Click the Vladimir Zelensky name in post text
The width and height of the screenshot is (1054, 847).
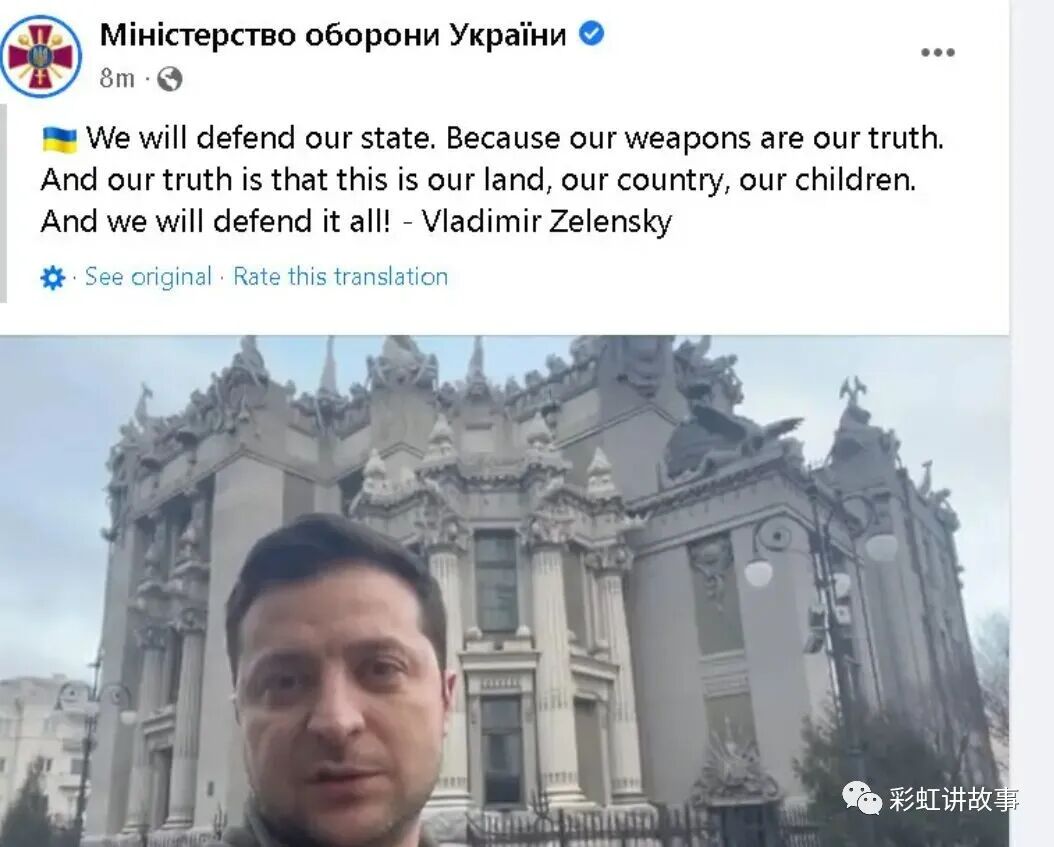(546, 221)
